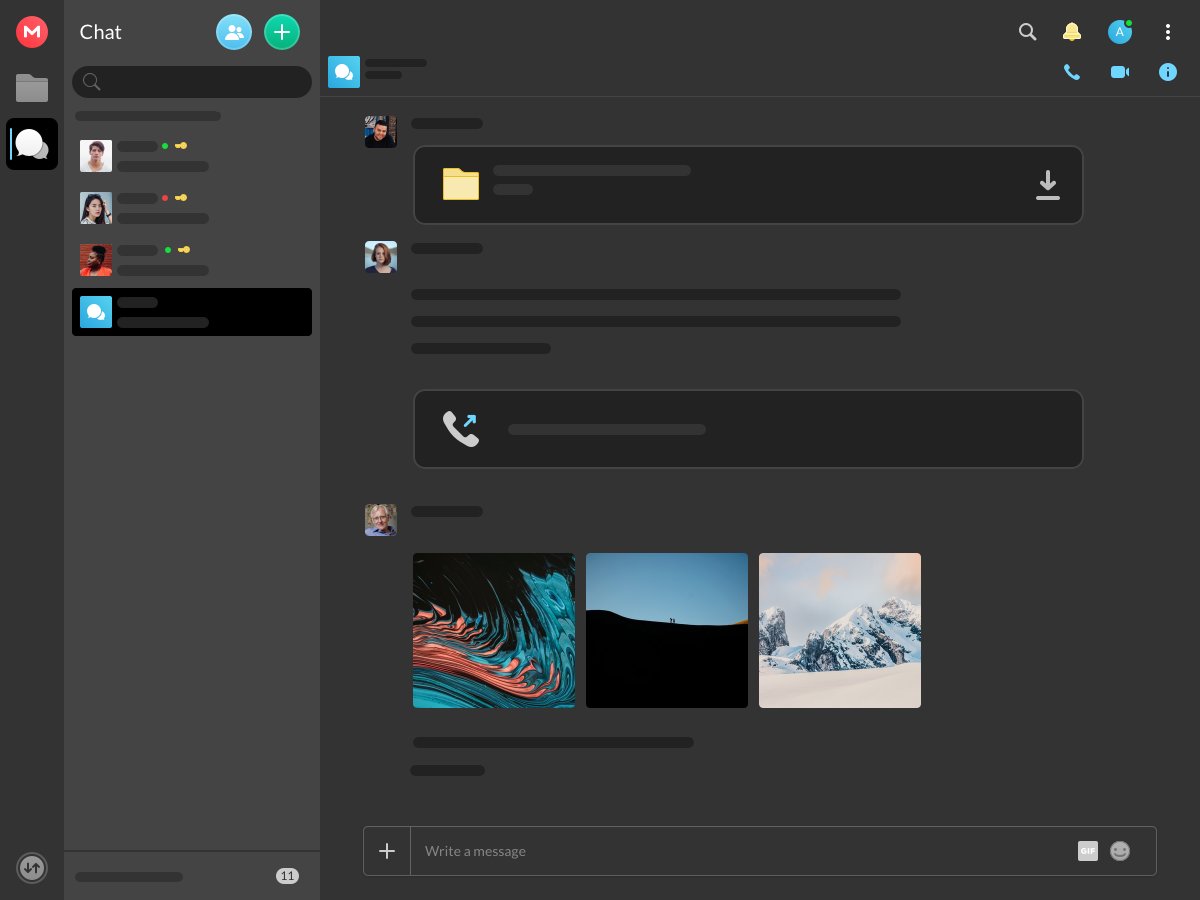Open global search with the magnifier icon

pos(1028,32)
